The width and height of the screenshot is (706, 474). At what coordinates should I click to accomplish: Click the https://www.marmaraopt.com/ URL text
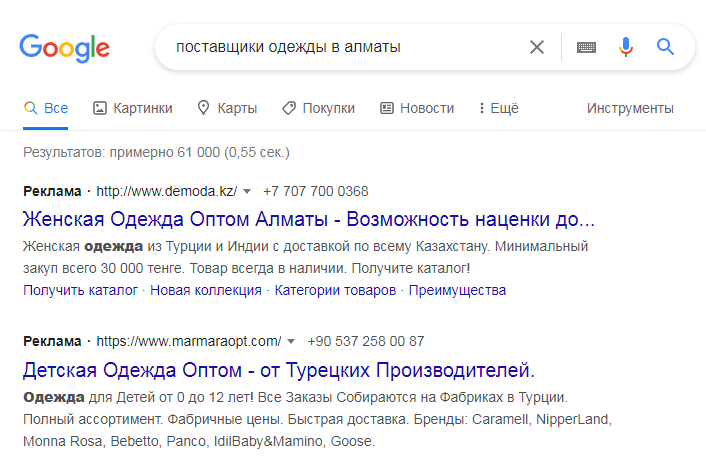point(189,342)
